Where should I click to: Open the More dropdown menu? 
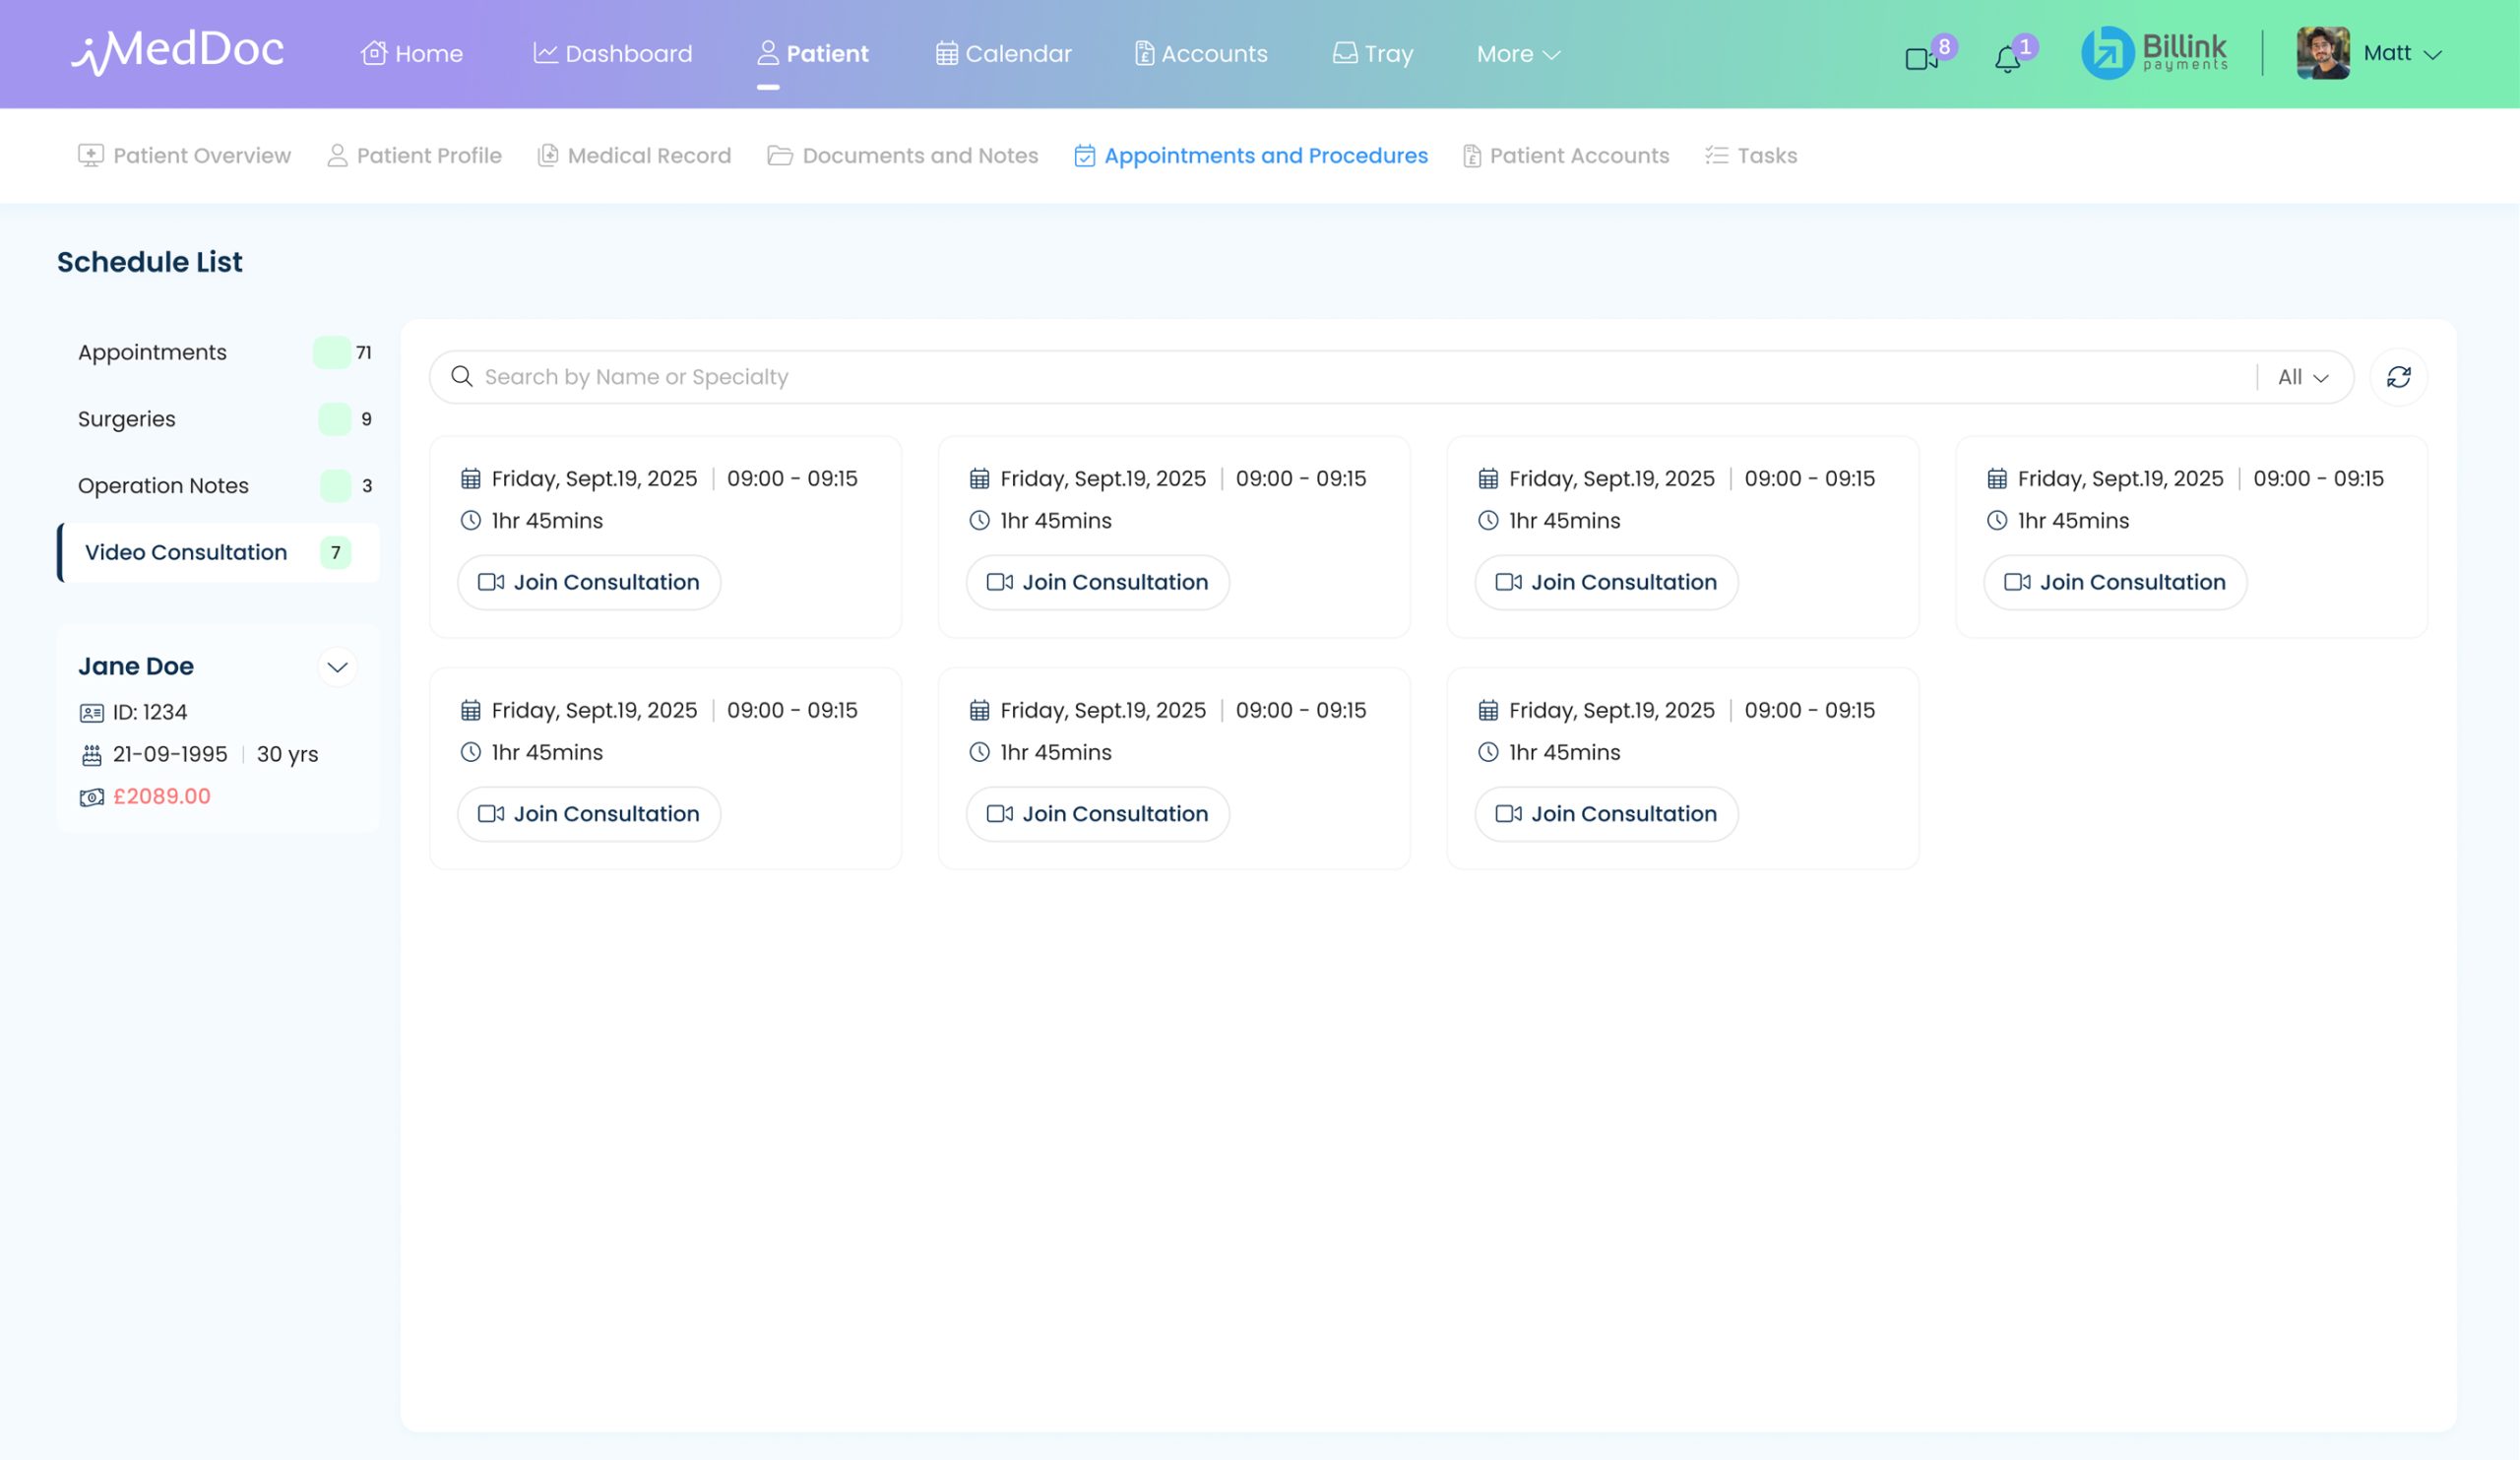[1518, 54]
